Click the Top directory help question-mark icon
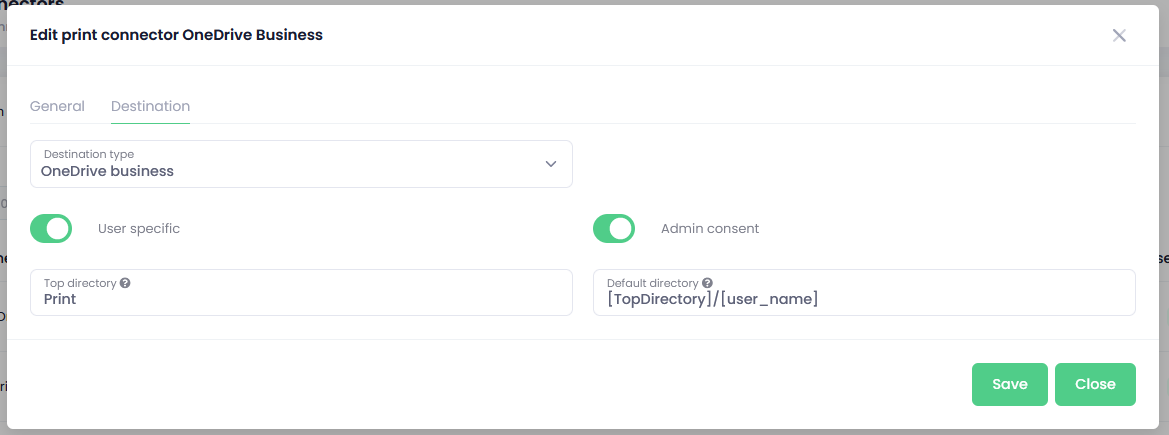Image resolution: width=1169 pixels, height=435 pixels. 125,284
